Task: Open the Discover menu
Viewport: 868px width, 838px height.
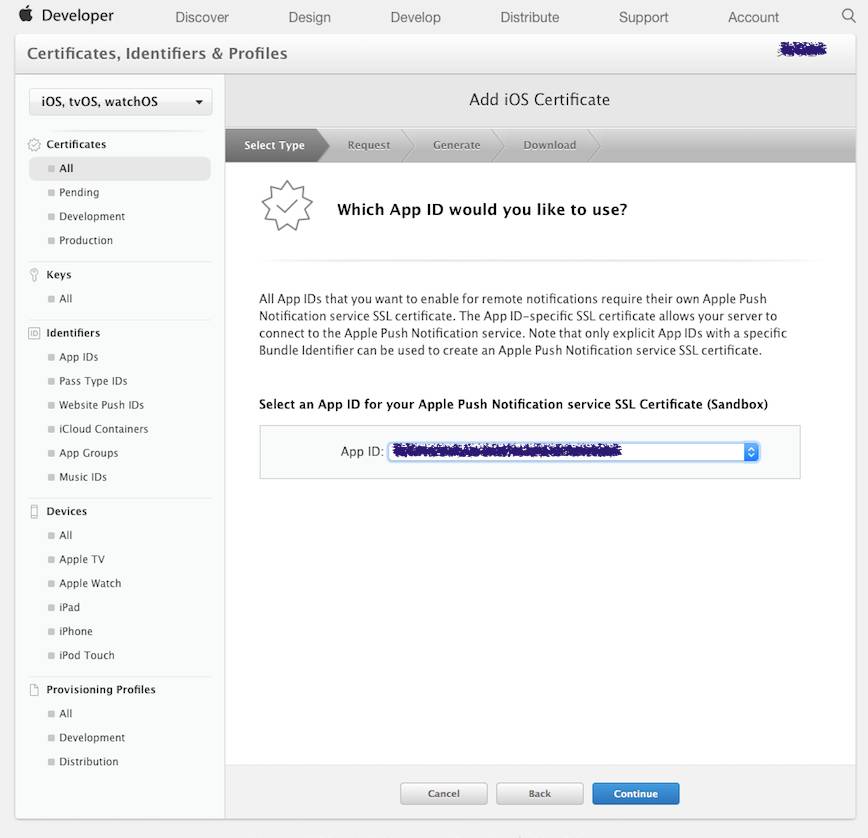Action: [x=202, y=17]
